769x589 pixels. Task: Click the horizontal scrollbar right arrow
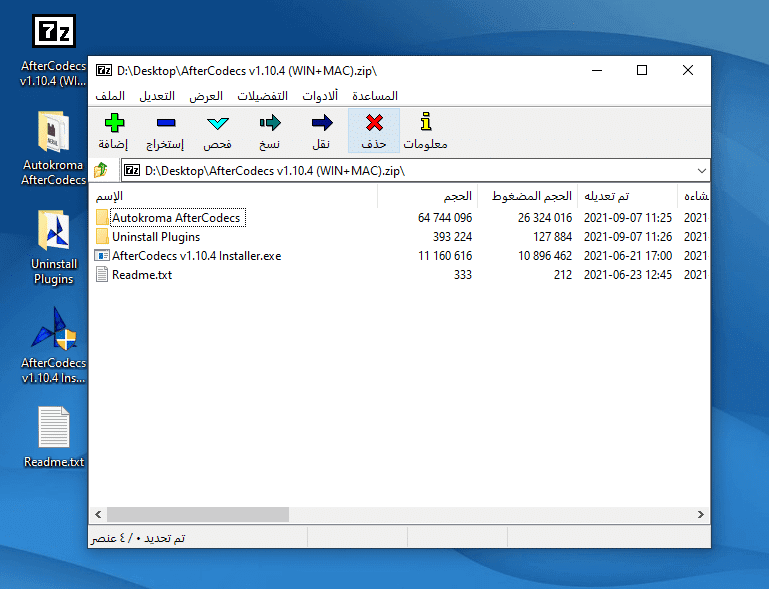(x=700, y=514)
